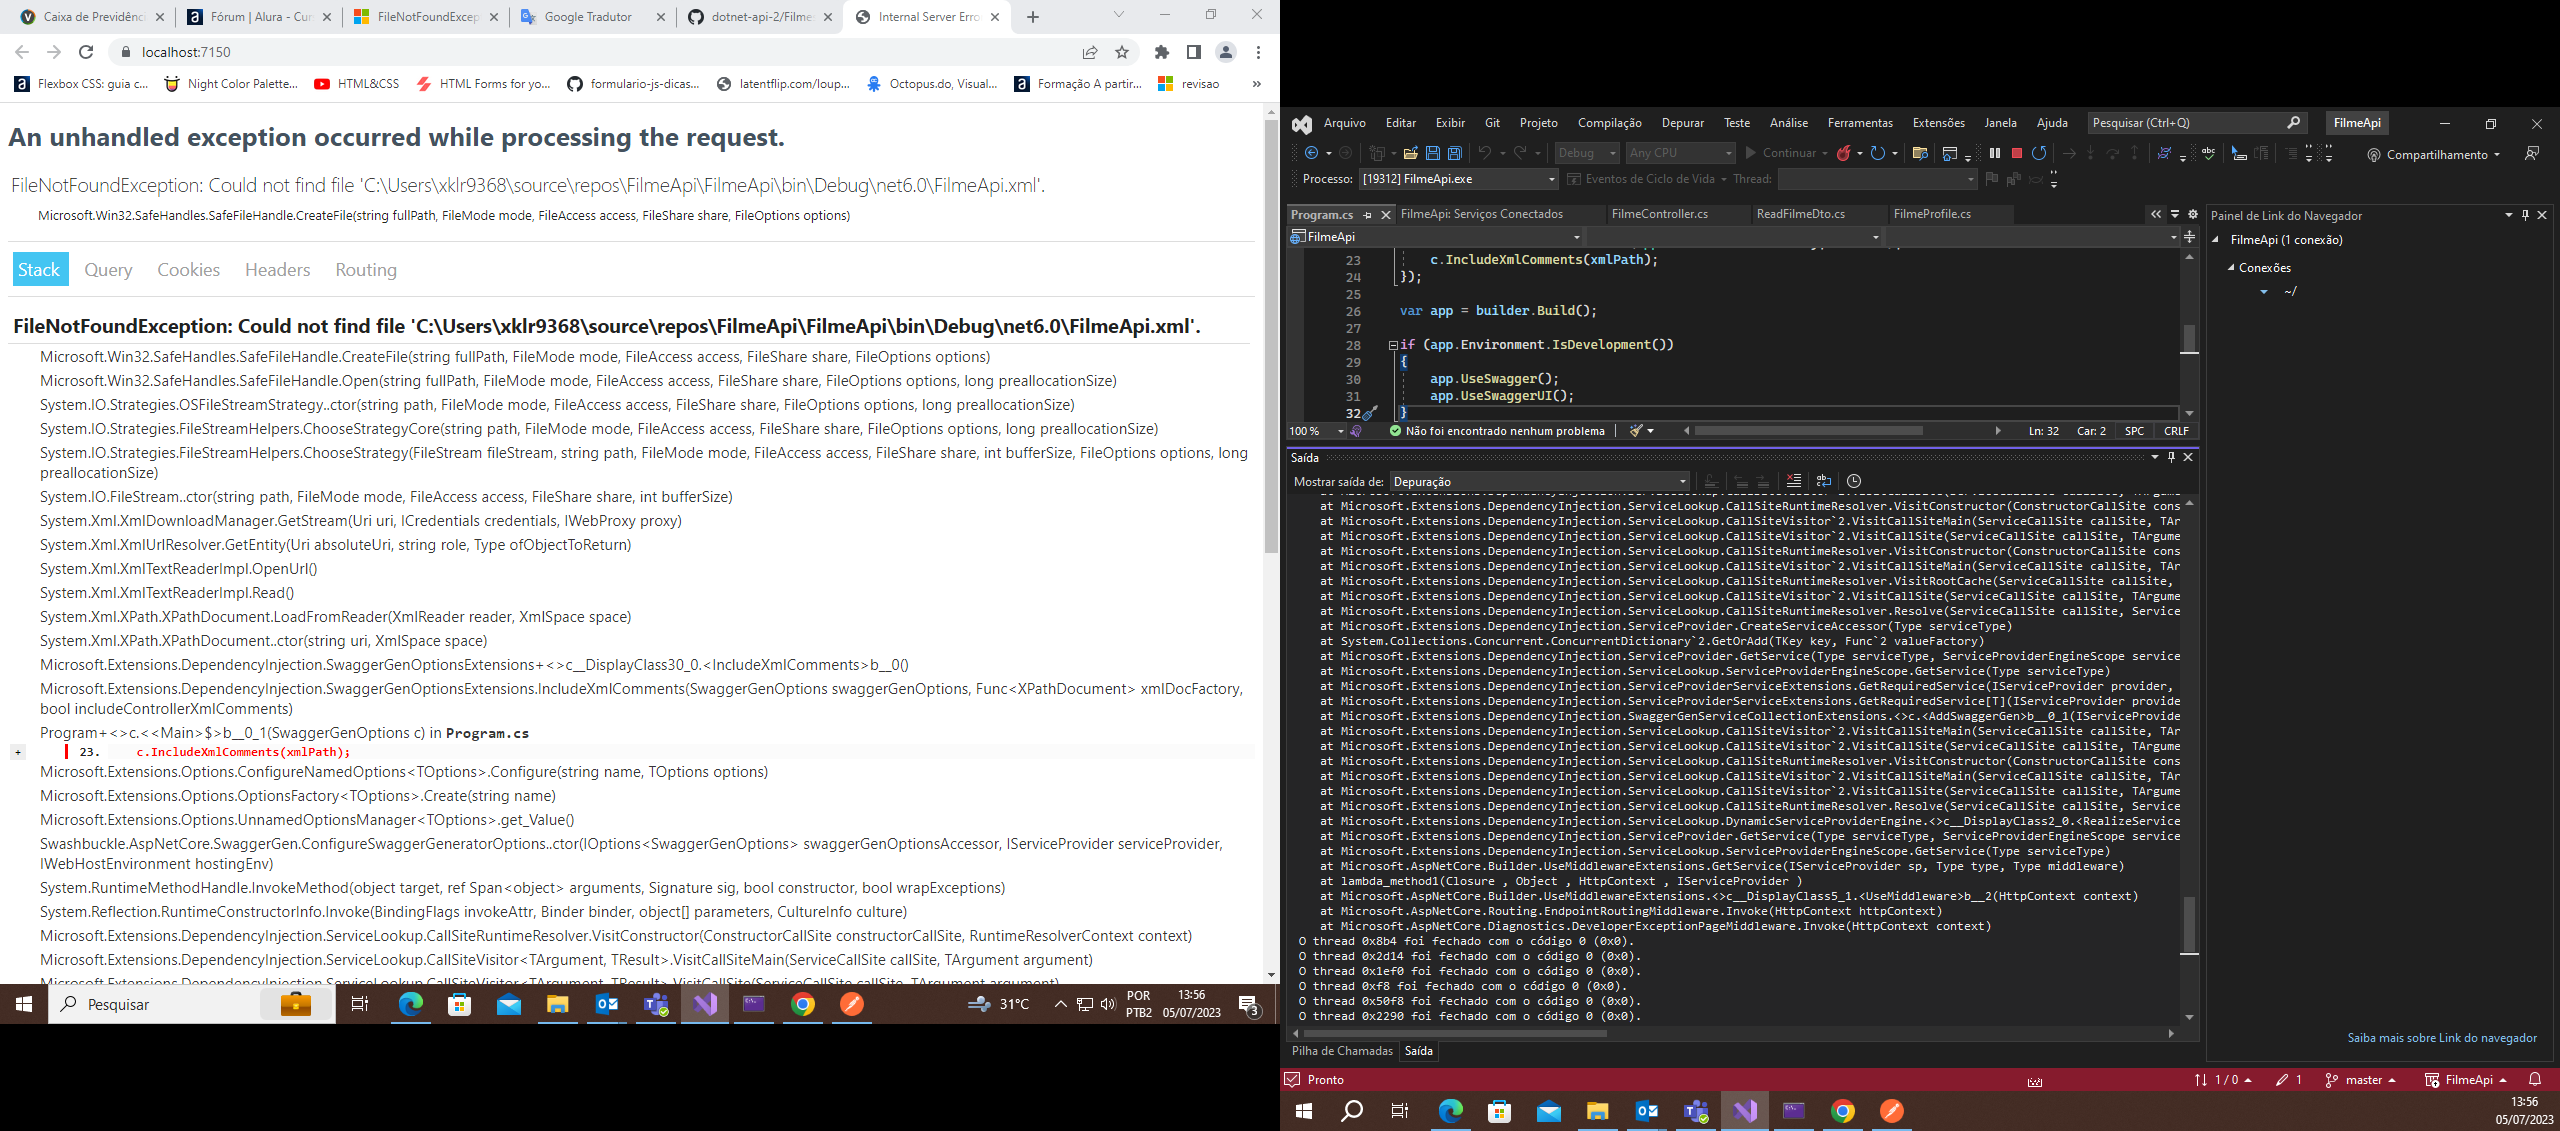Click CRLF line ending indicator
The height and width of the screenshot is (1131, 2560).
click(2176, 431)
